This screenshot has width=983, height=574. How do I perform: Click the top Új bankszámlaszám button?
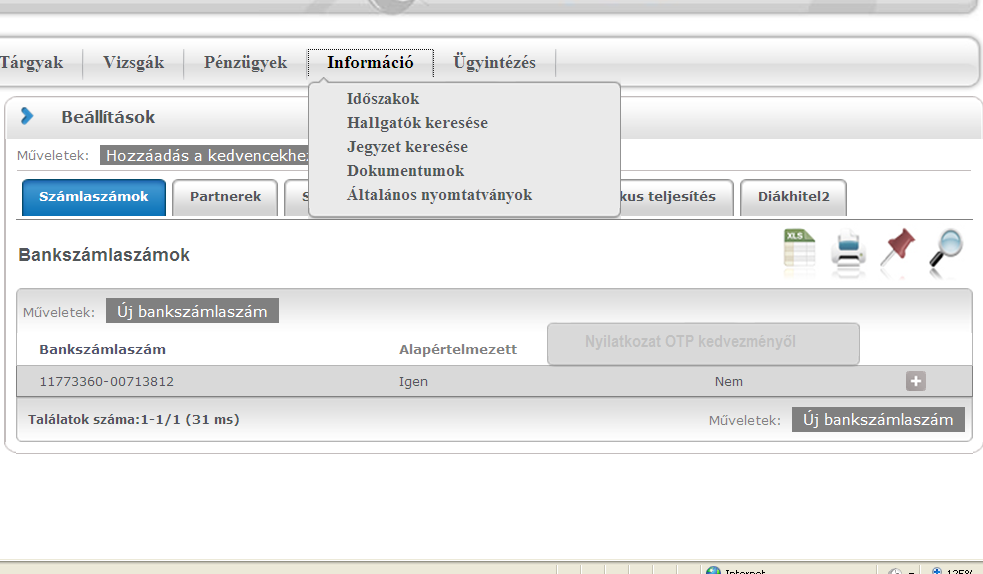[192, 311]
